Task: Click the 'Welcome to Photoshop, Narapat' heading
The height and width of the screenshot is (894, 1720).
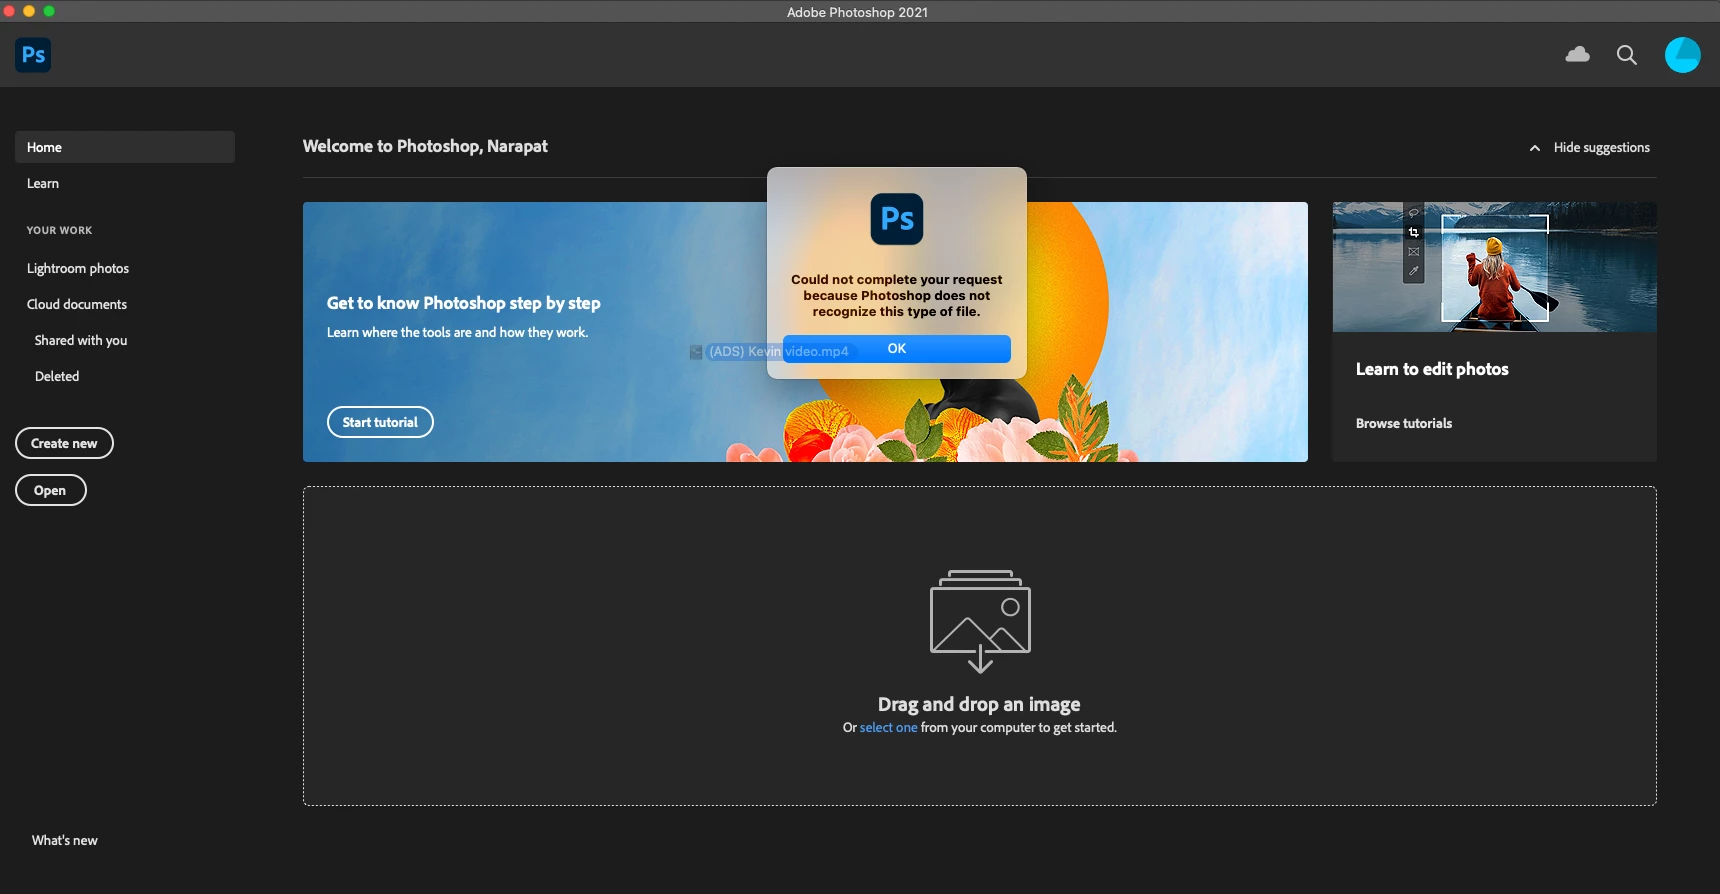Action: pyautogui.click(x=425, y=146)
